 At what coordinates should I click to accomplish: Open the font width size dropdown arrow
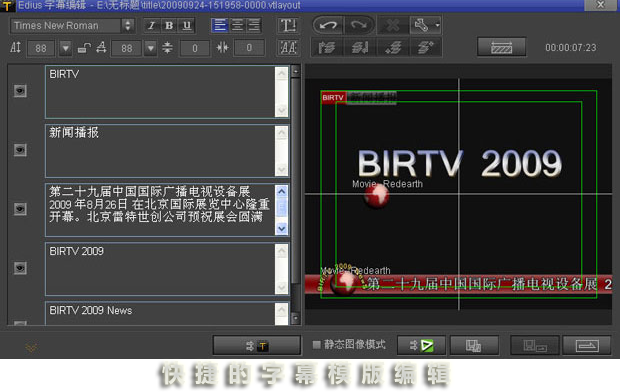150,48
